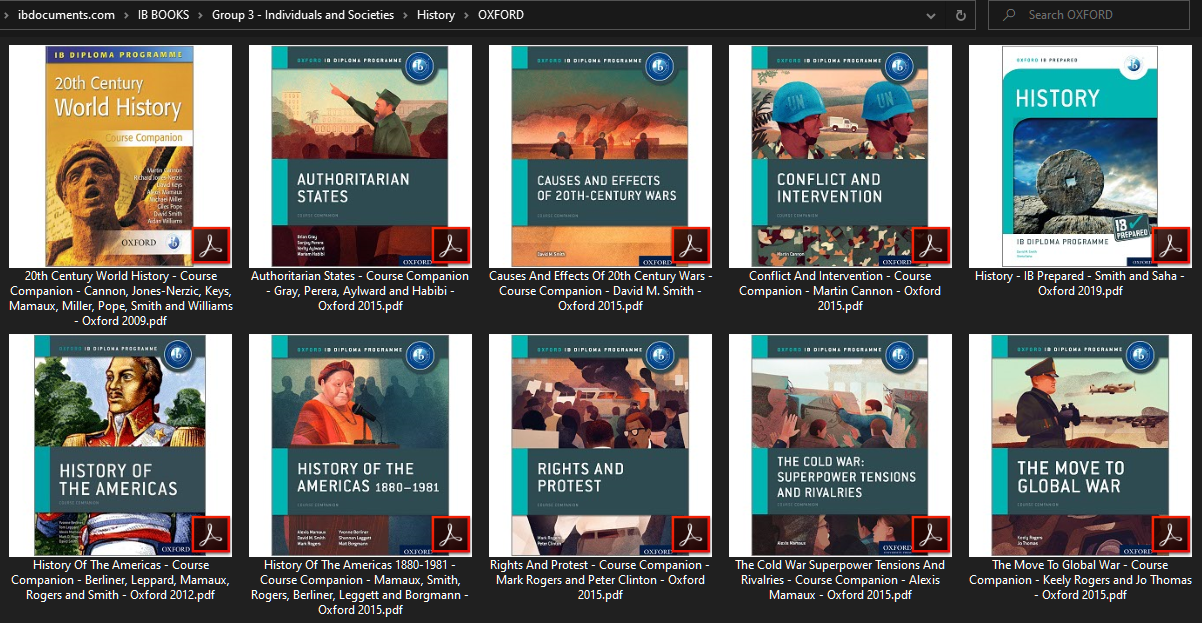Open the address bar previous locations dropdown
Image resolution: width=1202 pixels, height=623 pixels.
pyautogui.click(x=931, y=15)
